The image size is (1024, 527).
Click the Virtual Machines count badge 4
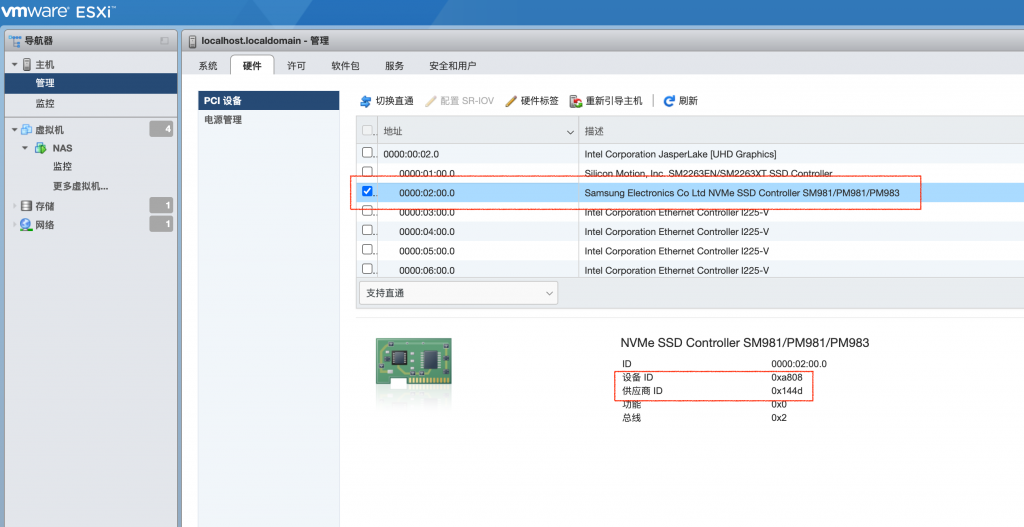[161, 129]
